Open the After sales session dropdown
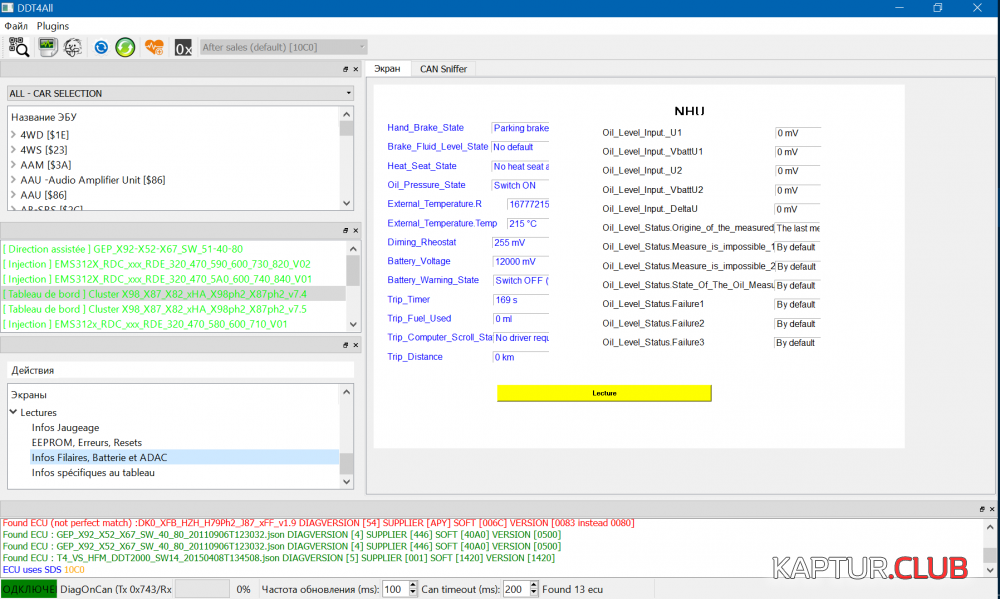The height and width of the screenshot is (599, 1000). click(x=283, y=47)
